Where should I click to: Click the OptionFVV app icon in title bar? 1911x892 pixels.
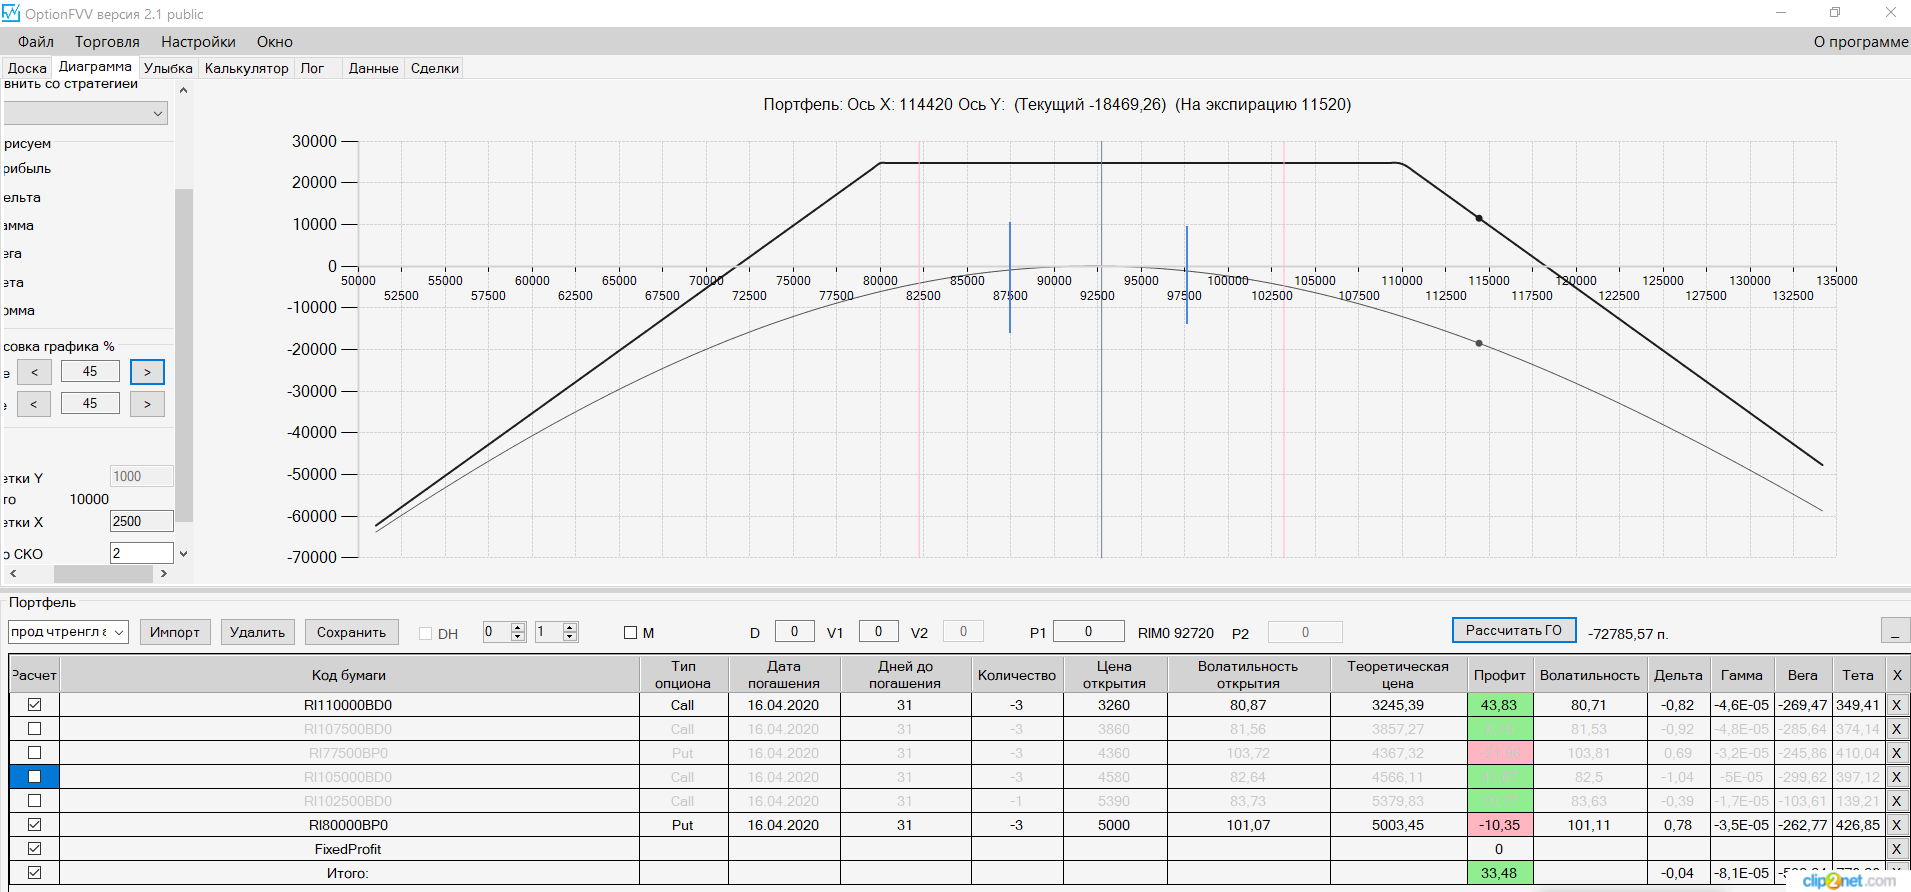click(11, 13)
